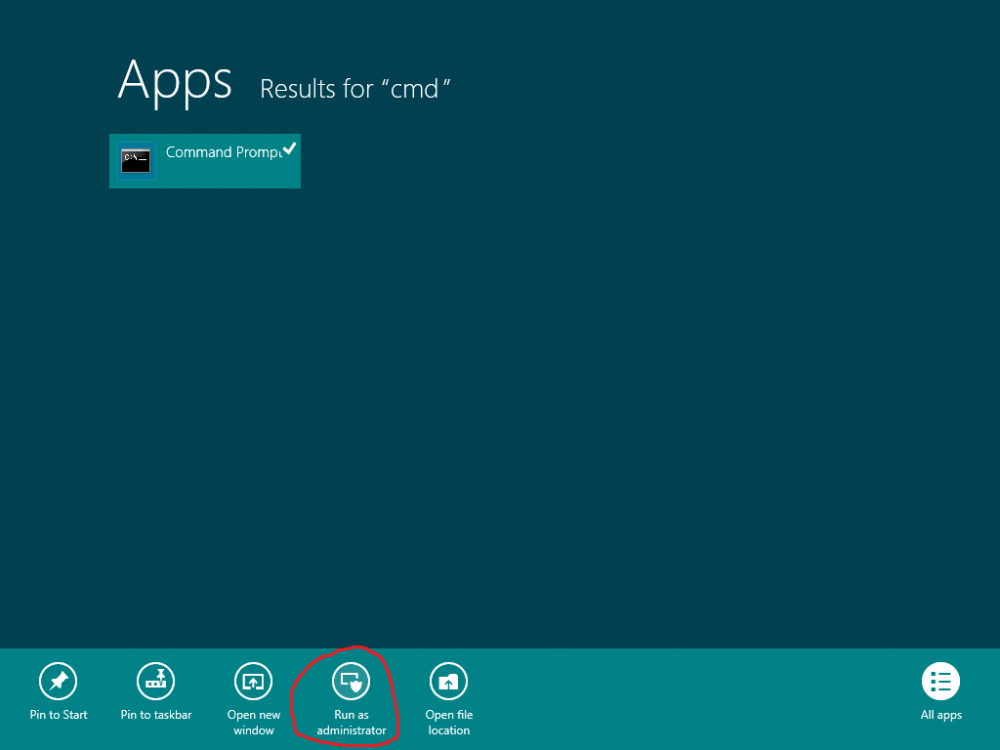The image size is (1000, 750).
Task: Select the Command Prompt result tile
Action: (x=205, y=161)
